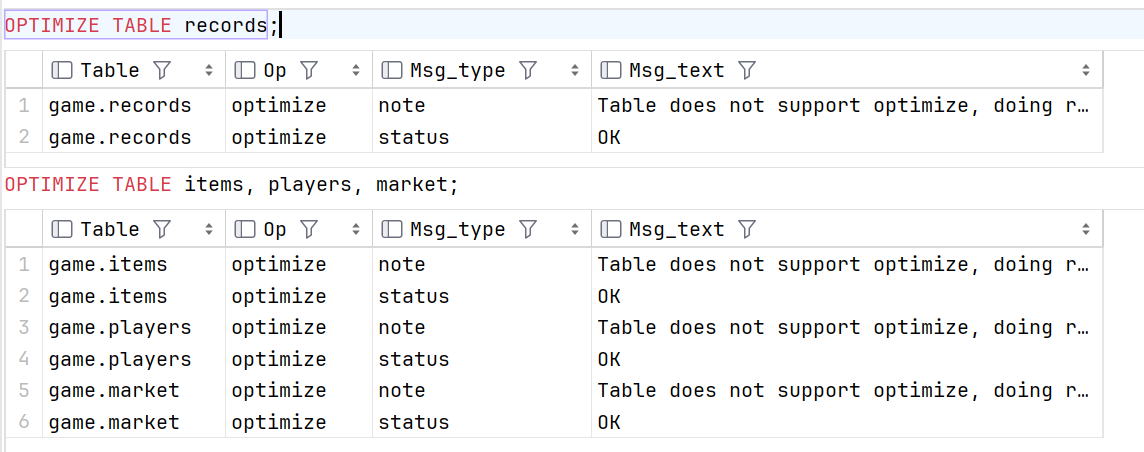Click the game.players note Msg_text cell

click(846, 327)
